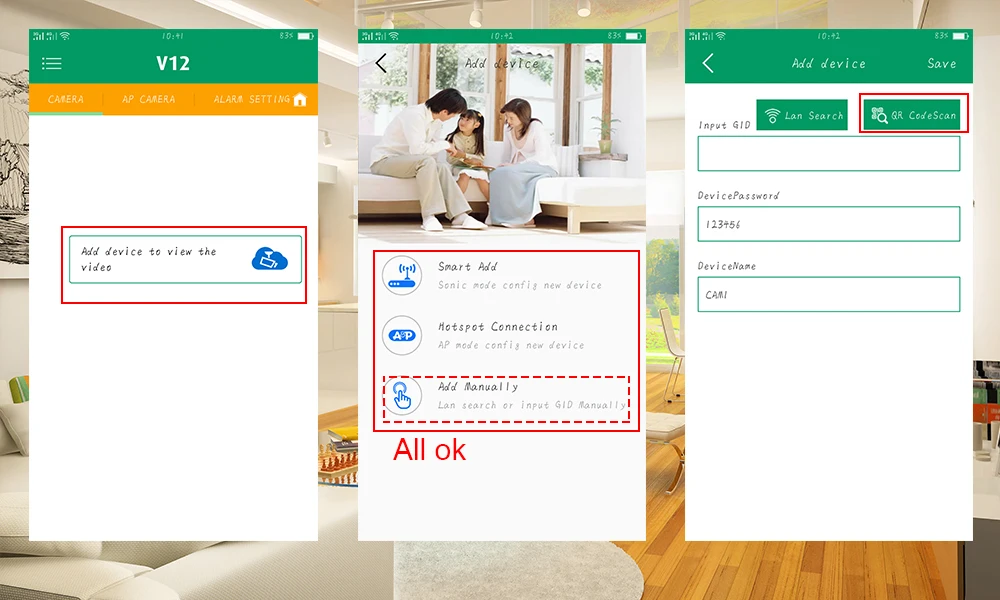Click the Lan search or input GID Manually subtitle
The height and width of the screenshot is (600, 1000).
(x=532, y=405)
